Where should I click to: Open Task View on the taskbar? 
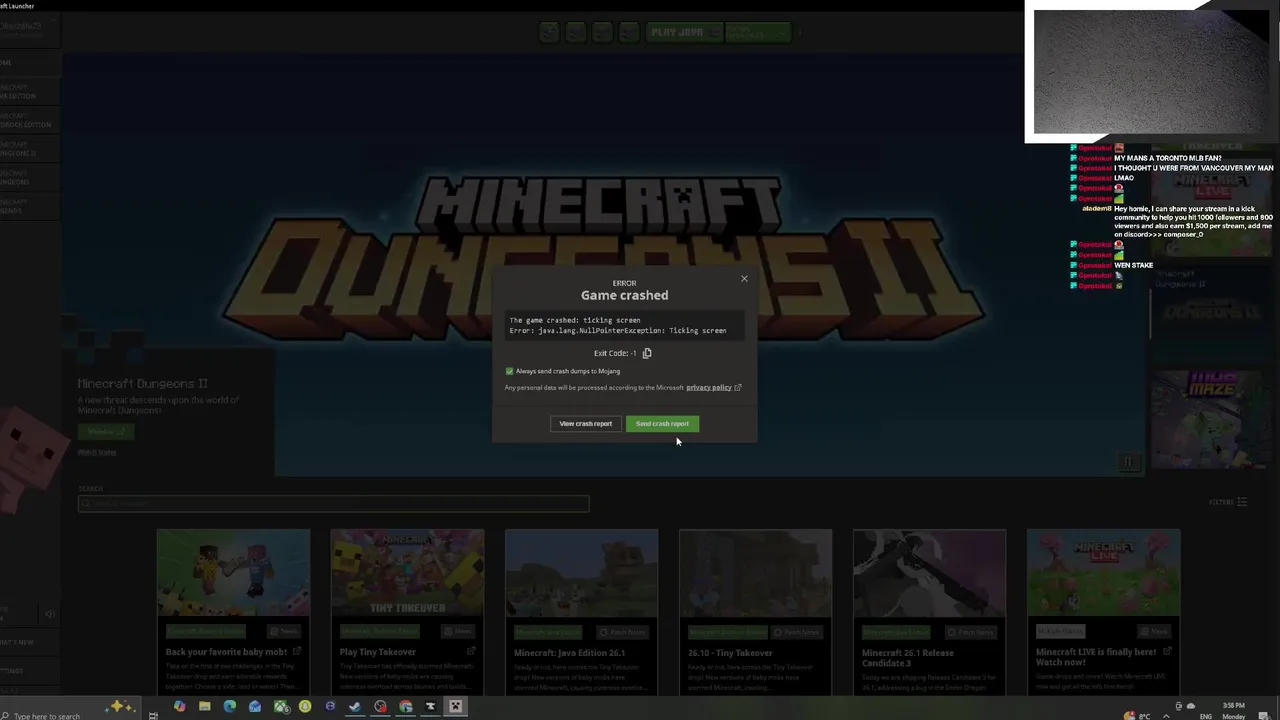point(153,716)
